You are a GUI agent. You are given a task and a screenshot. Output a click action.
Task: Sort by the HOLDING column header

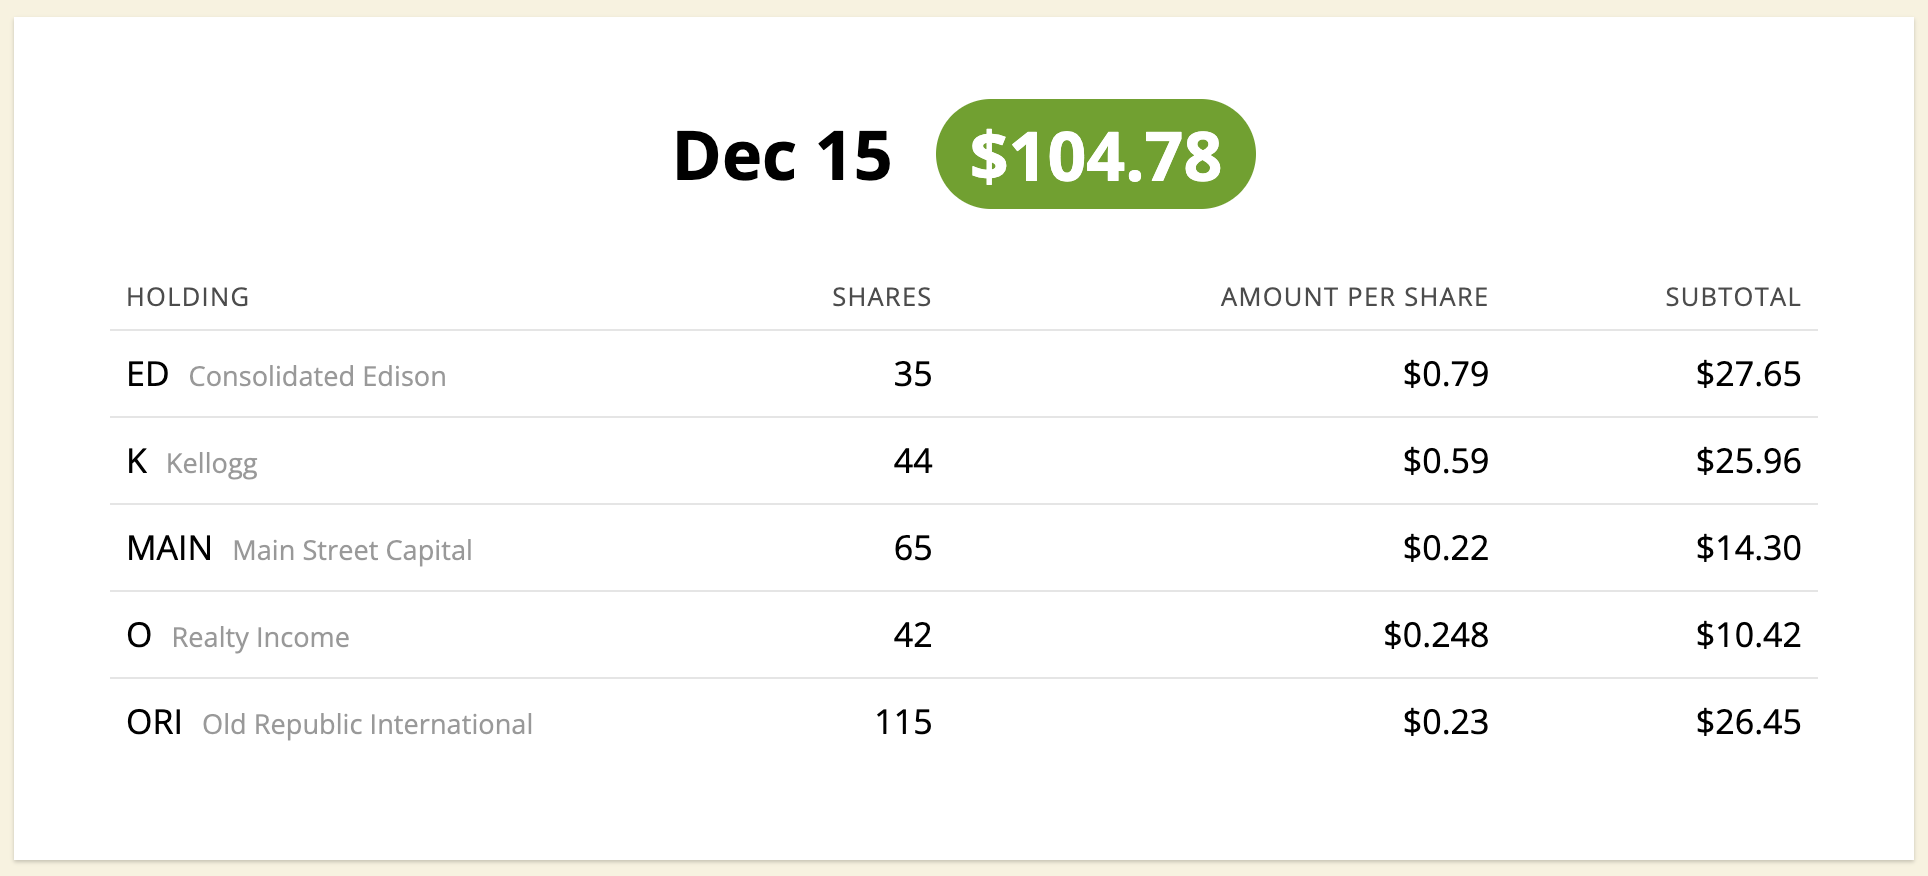point(188,297)
